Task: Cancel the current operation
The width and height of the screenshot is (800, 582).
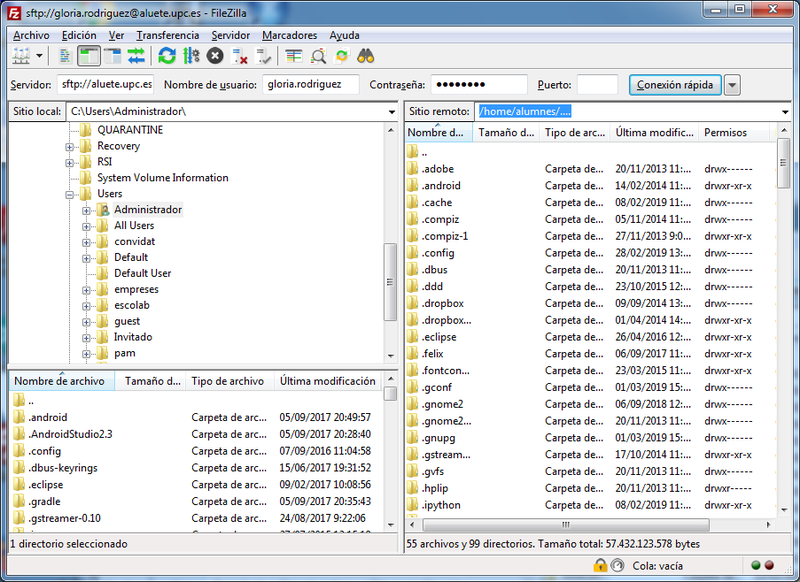Action: click(x=213, y=56)
